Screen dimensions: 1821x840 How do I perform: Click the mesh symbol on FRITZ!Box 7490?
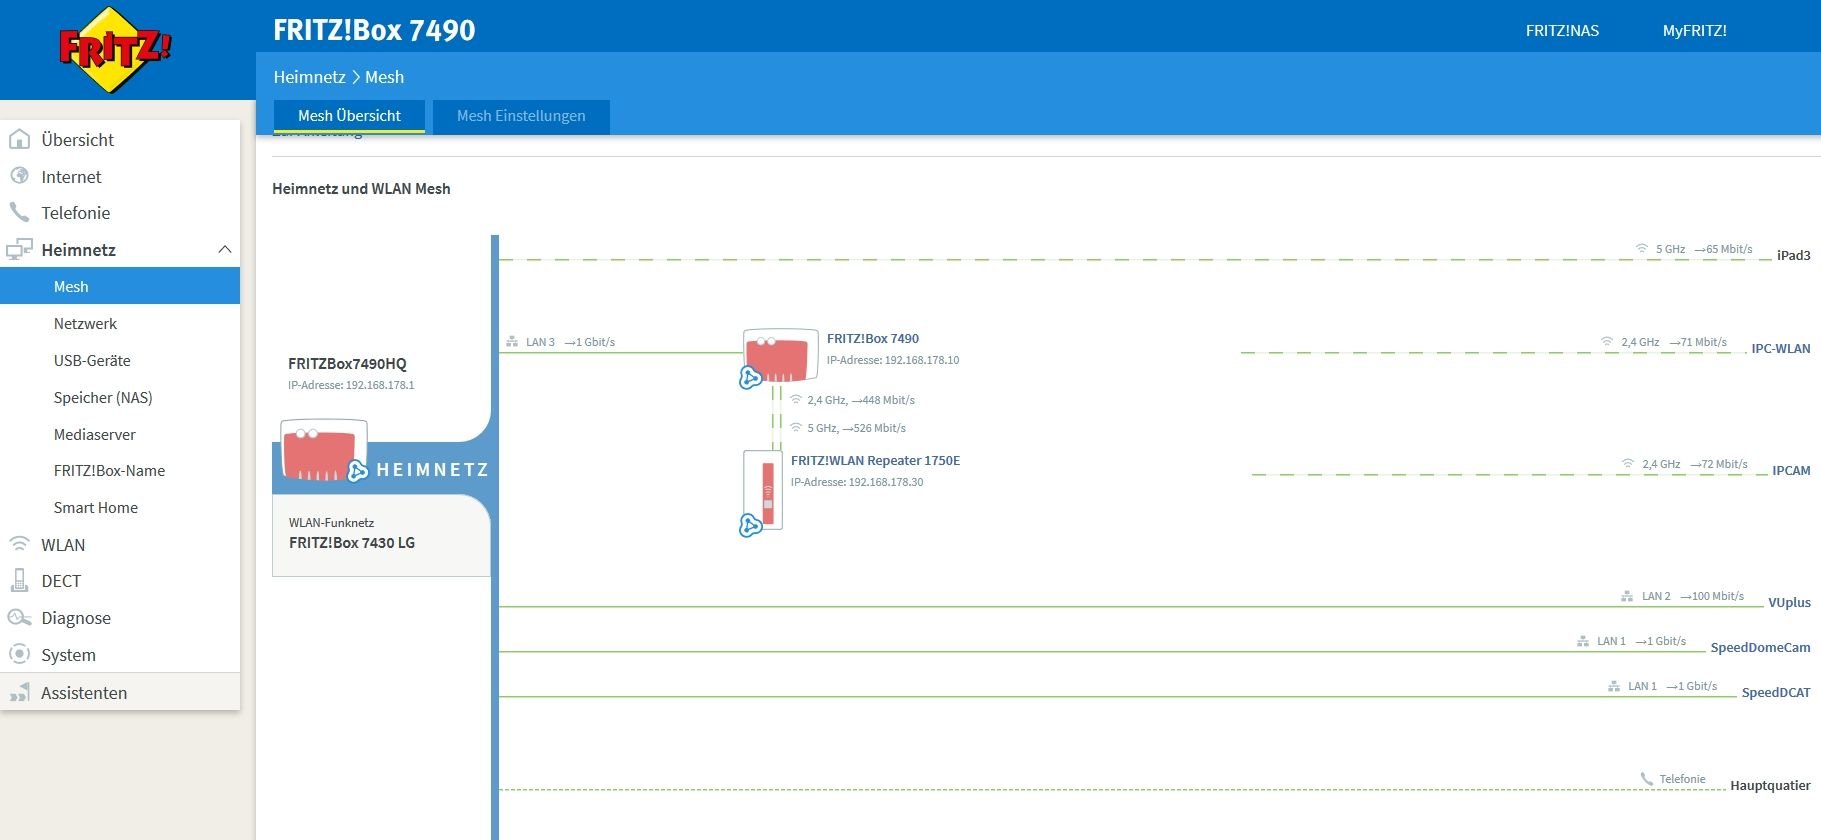click(750, 377)
